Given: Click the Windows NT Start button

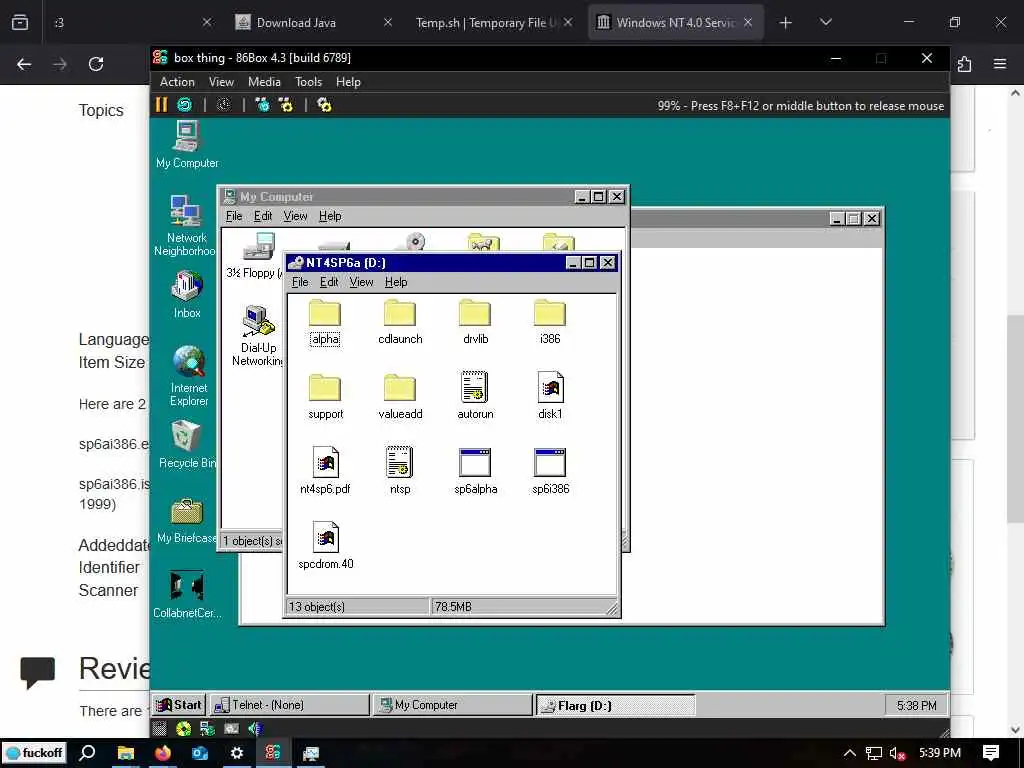Looking at the screenshot, I should [179, 705].
